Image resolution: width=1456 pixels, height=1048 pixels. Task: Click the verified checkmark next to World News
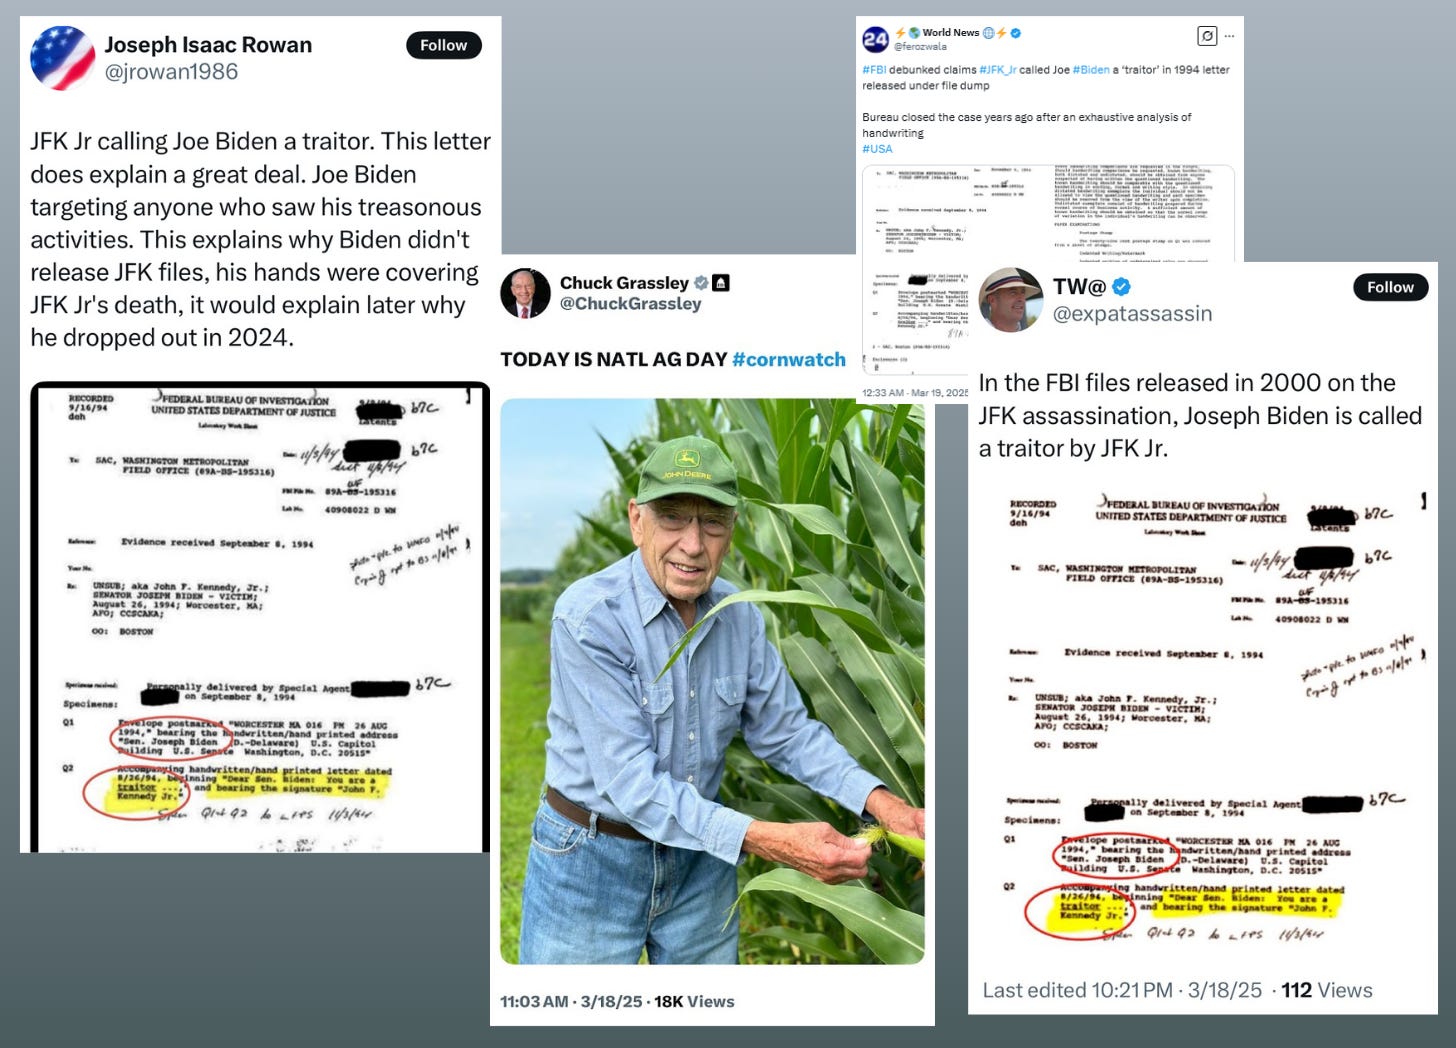tap(1016, 33)
